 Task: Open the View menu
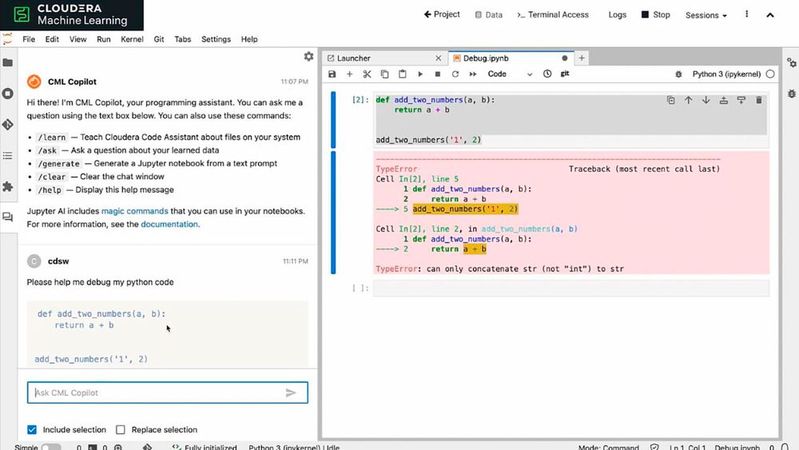point(78,39)
